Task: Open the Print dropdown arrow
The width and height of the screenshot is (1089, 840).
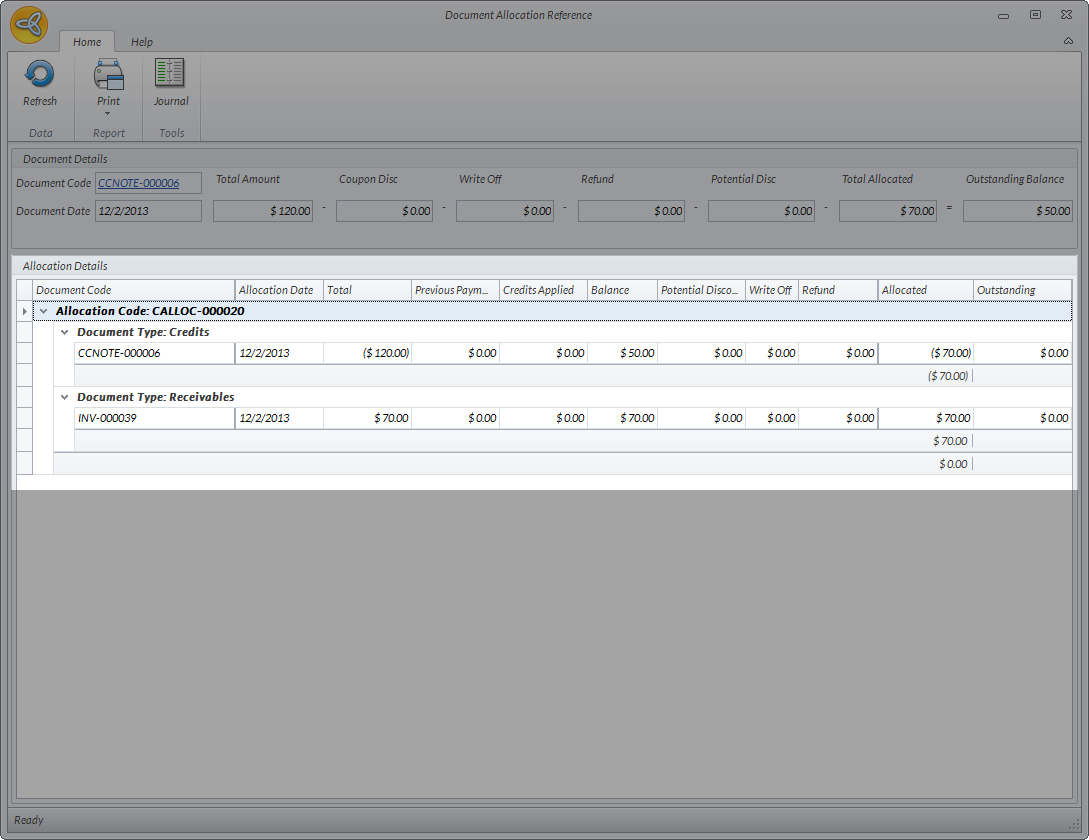Action: point(108,113)
